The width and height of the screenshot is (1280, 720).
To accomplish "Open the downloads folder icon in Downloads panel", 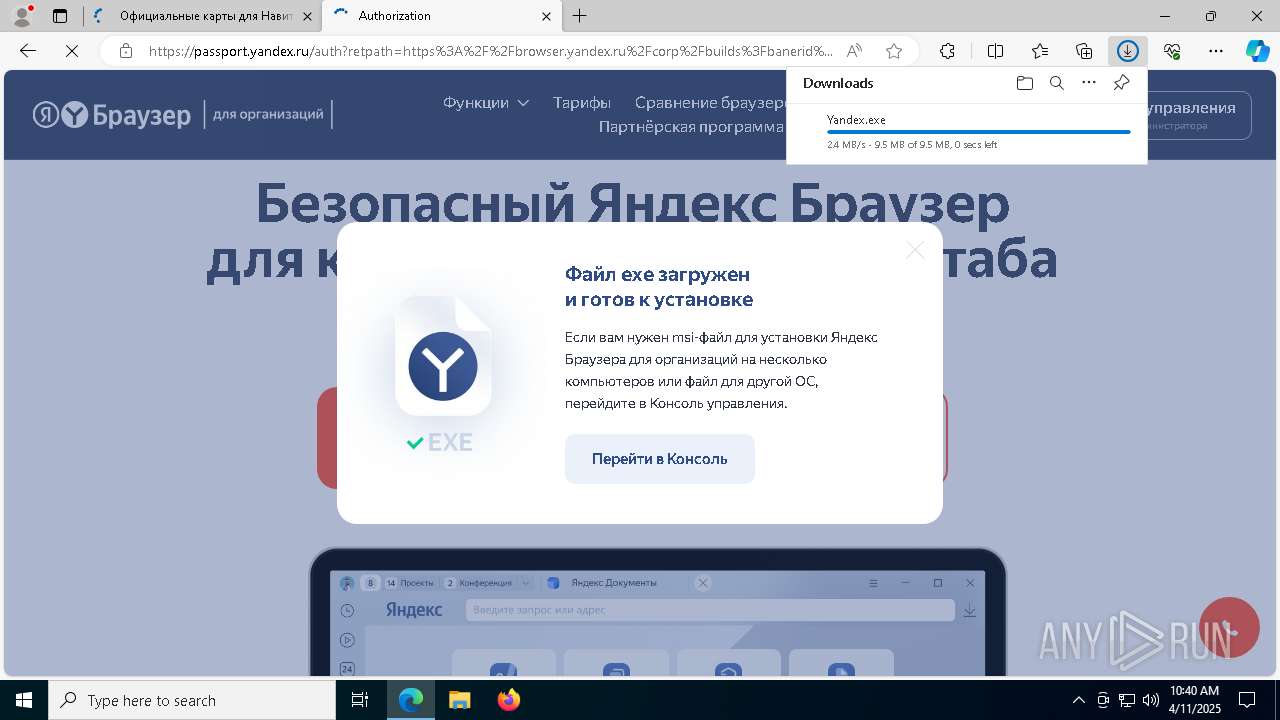I will tap(1025, 83).
